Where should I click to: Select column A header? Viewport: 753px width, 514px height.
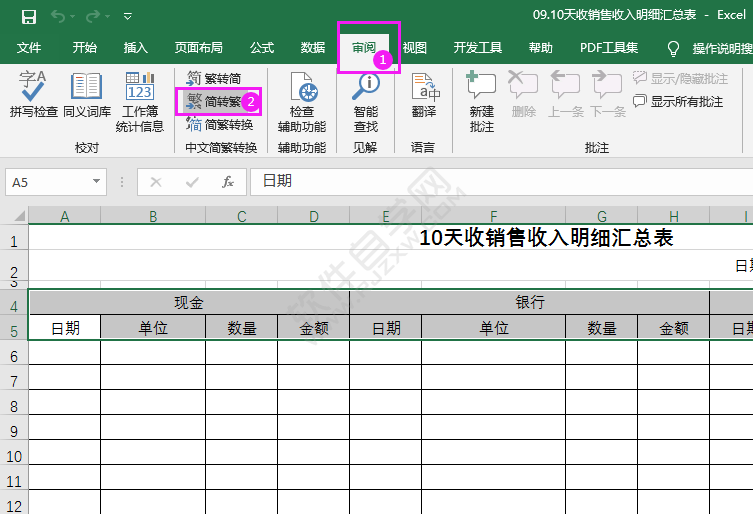(x=65, y=216)
